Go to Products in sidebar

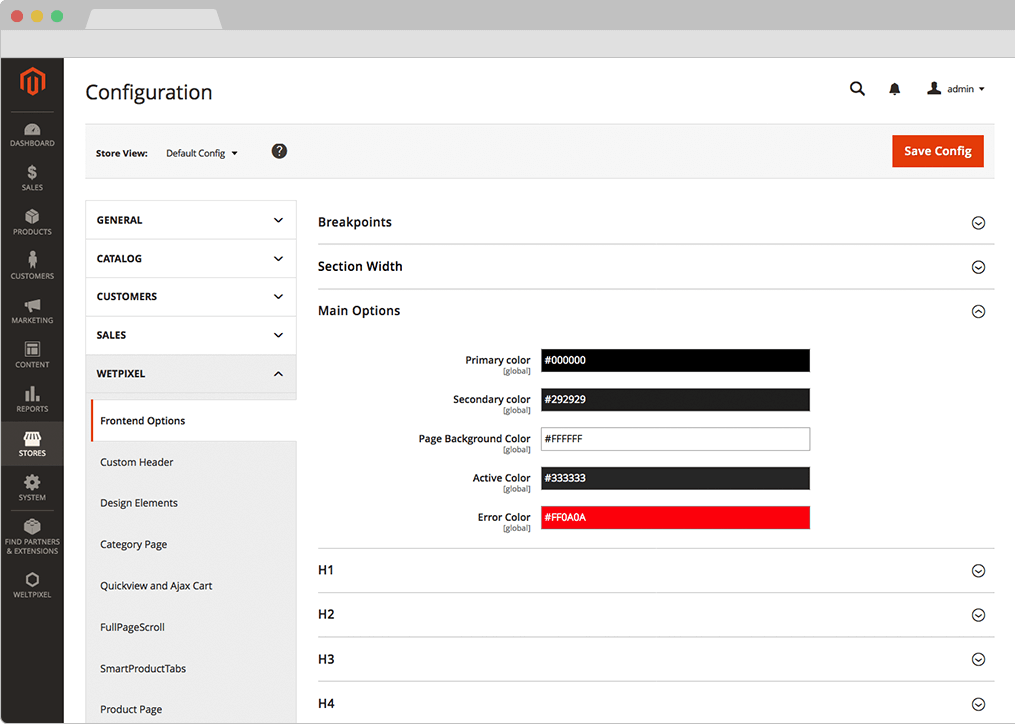click(x=32, y=222)
